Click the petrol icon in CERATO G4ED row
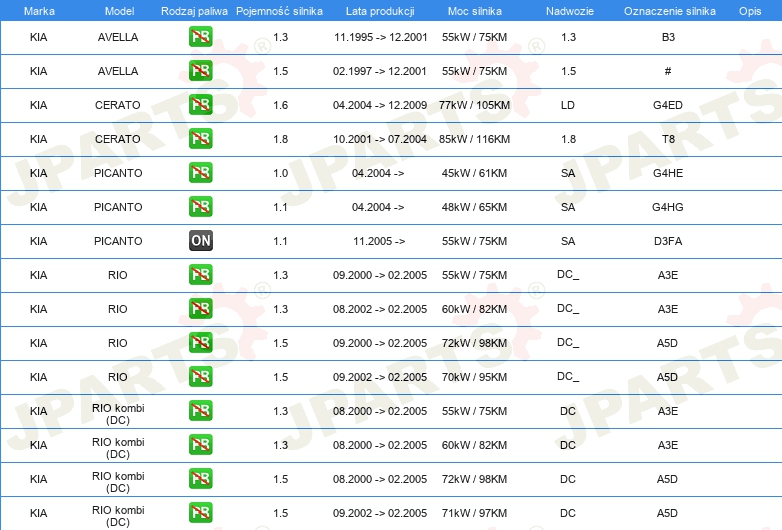This screenshot has height=530, width=782. [200, 105]
